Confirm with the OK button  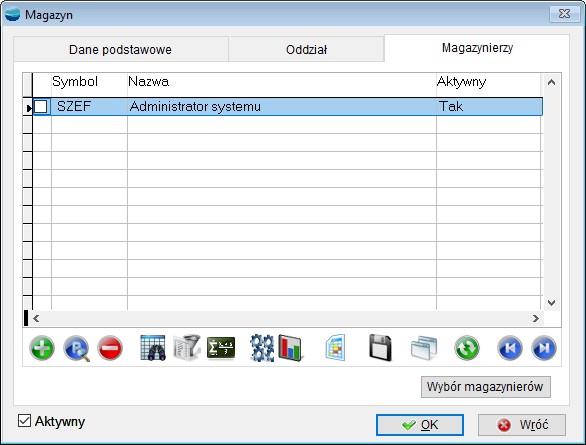tap(420, 425)
